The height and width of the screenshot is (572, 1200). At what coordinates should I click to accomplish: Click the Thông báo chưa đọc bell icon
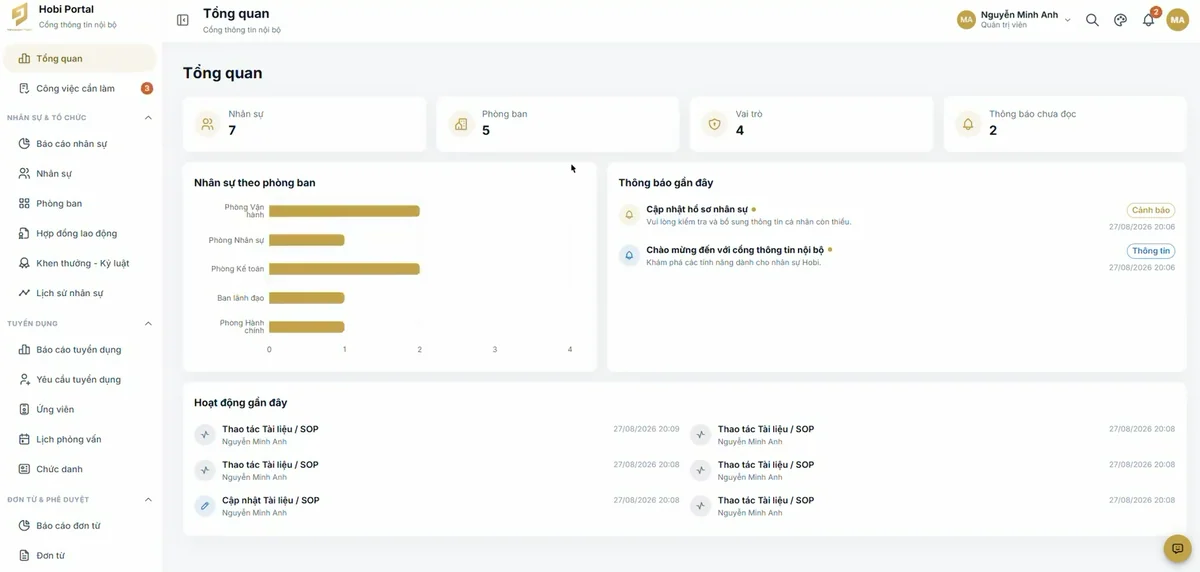coord(968,124)
